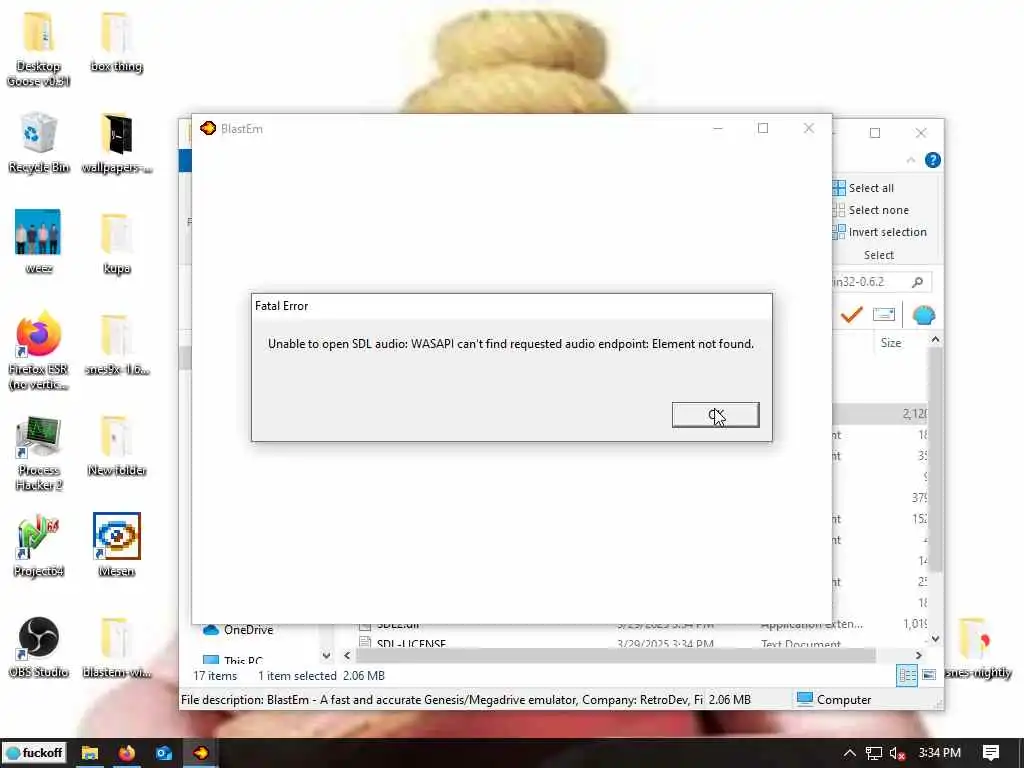
Task: Select the wallpapers folder icon
Action: [116, 143]
